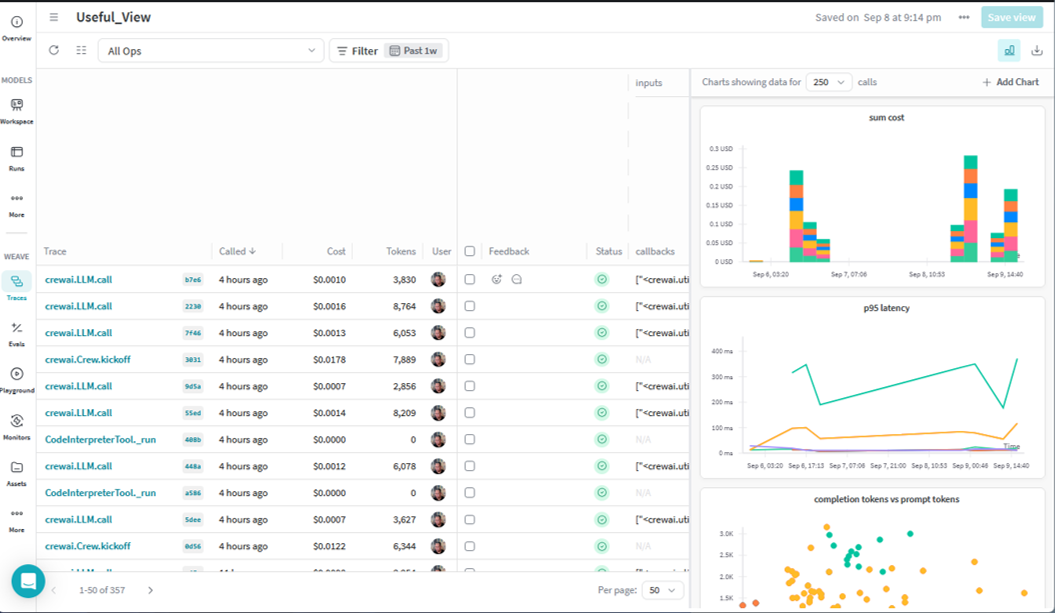Open the column manager icon
This screenshot has width=1055, height=613.
coord(81,50)
